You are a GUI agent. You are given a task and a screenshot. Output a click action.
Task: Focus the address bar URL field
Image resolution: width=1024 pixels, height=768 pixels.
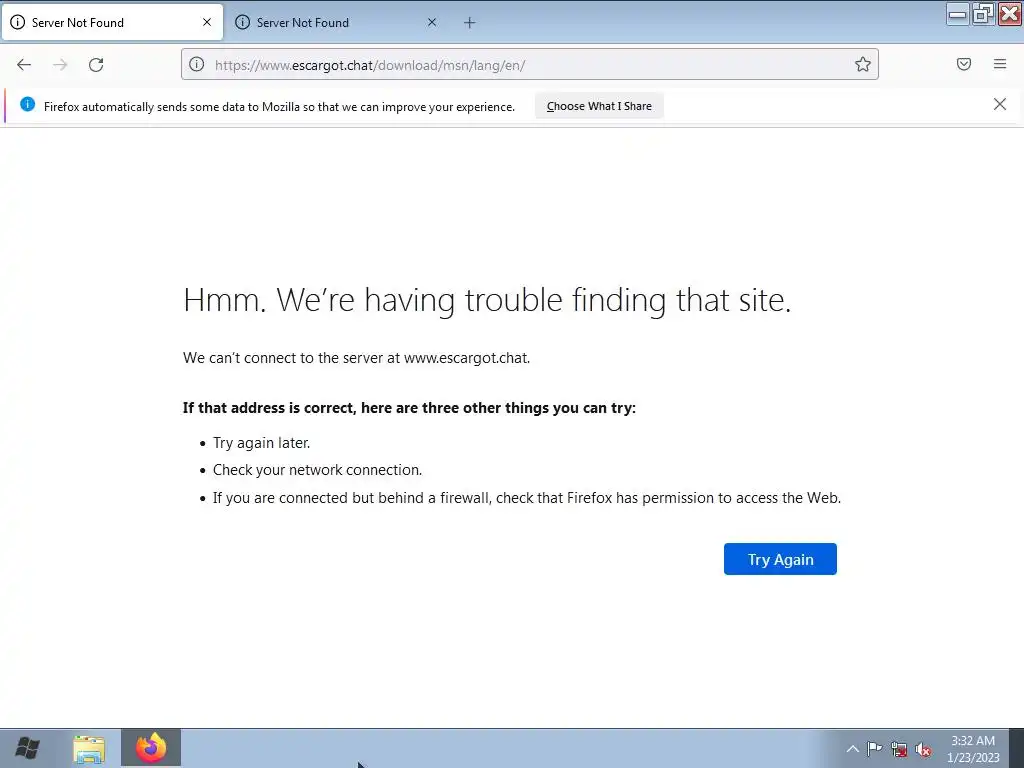point(529,65)
